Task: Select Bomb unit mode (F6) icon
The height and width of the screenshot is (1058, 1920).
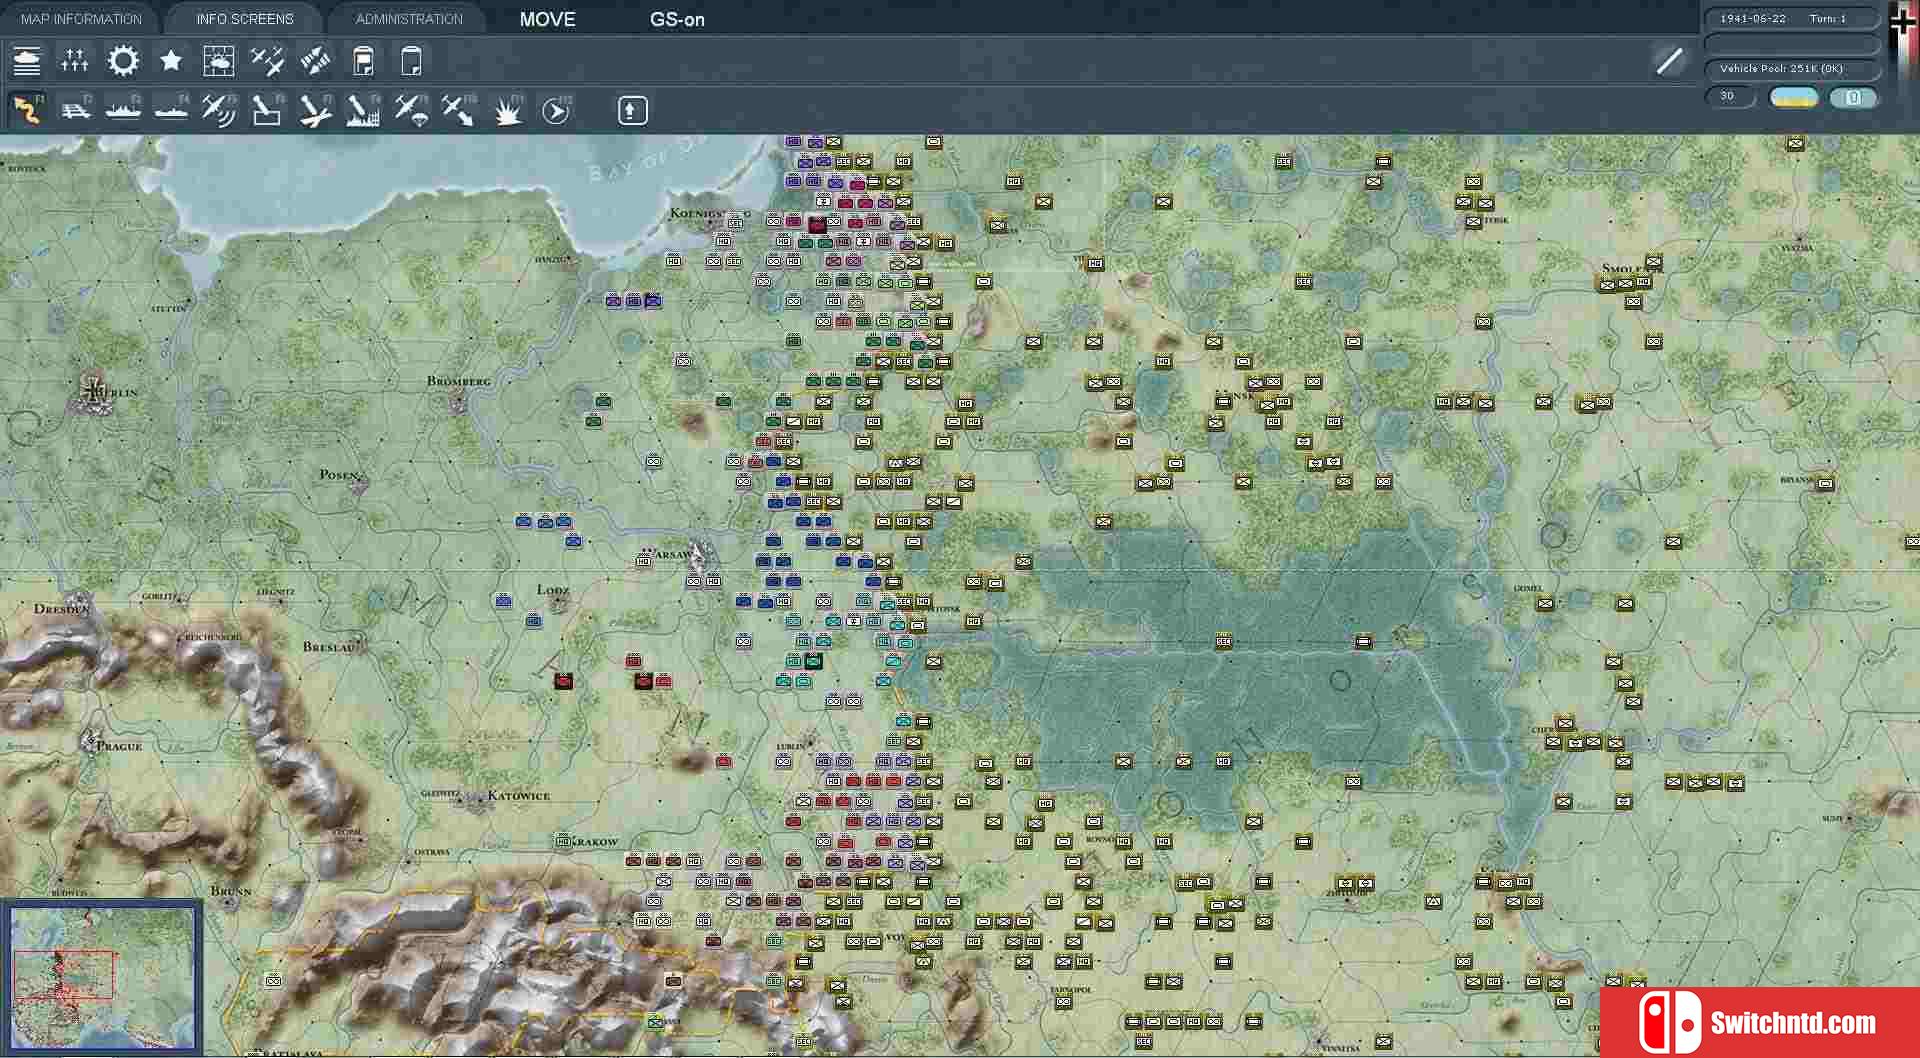Action: [267, 110]
